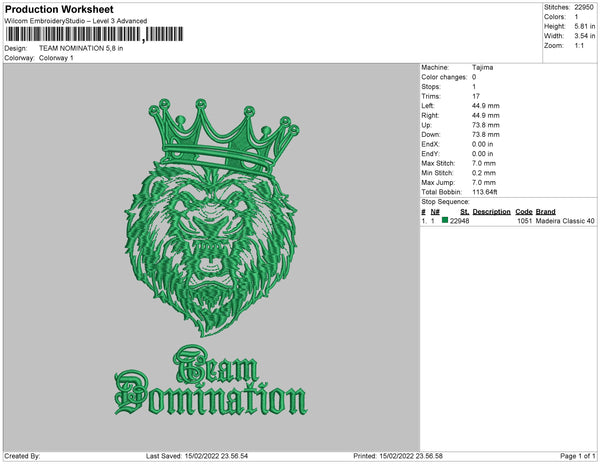Click the 'Brand' column header

click(x=546, y=212)
